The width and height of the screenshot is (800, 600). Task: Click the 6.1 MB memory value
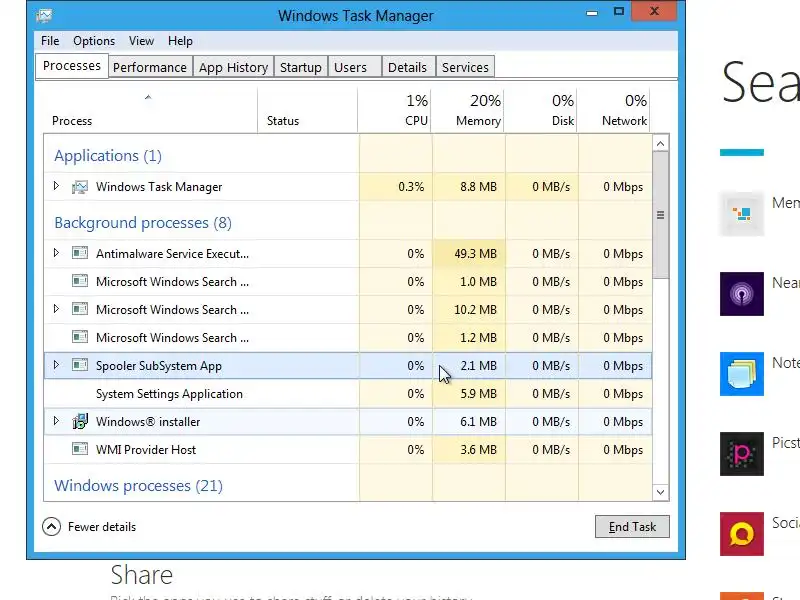point(478,422)
